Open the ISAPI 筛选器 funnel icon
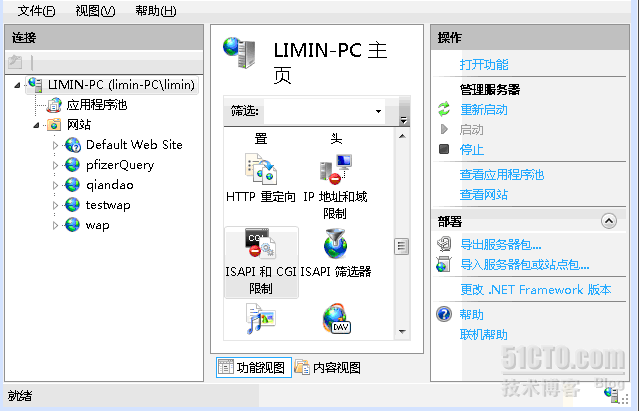Viewport: 639px width, 411px height. click(x=335, y=244)
